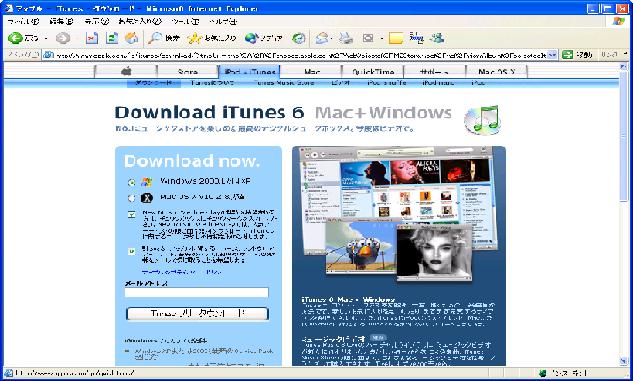The width and height of the screenshot is (633, 381).
Task: Open the iPod shuffle sub-navigation link
Action: (387, 83)
